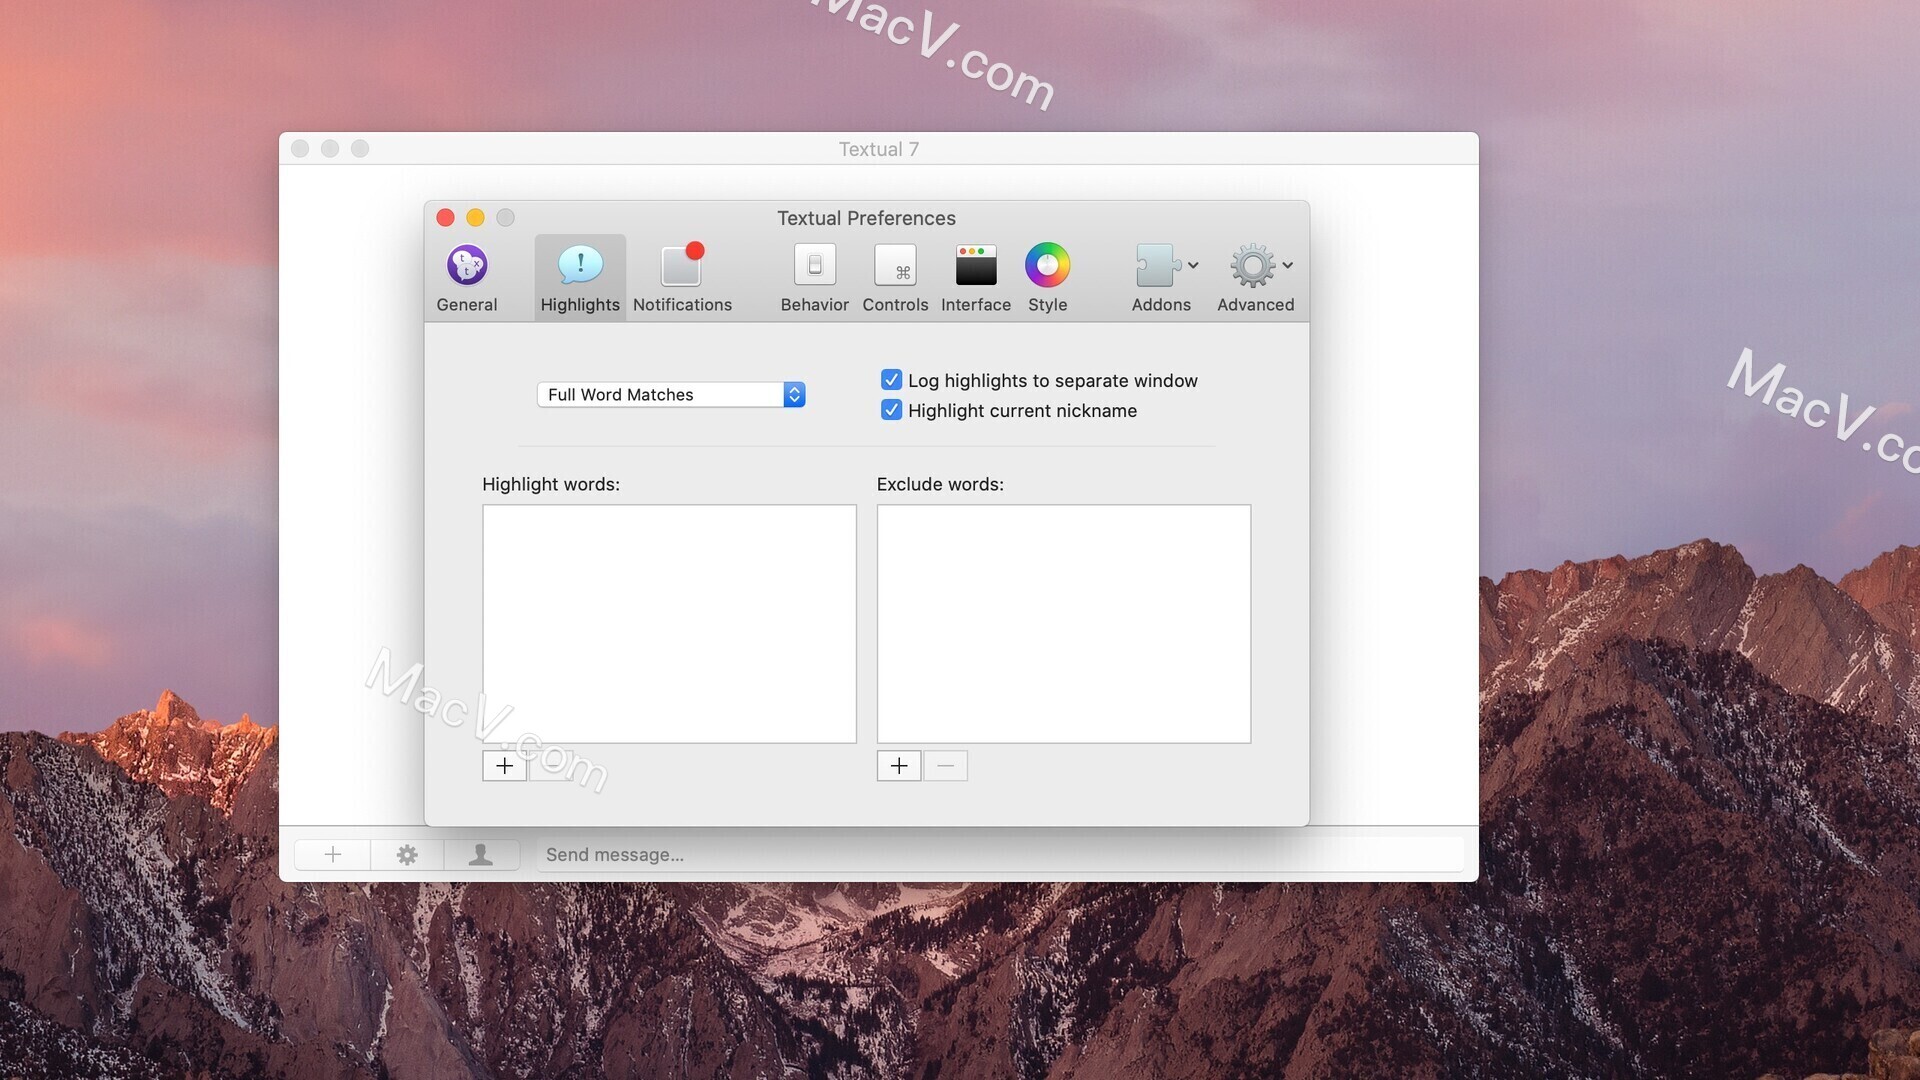Click the Send message input field
The width and height of the screenshot is (1920, 1080).
1000,855
